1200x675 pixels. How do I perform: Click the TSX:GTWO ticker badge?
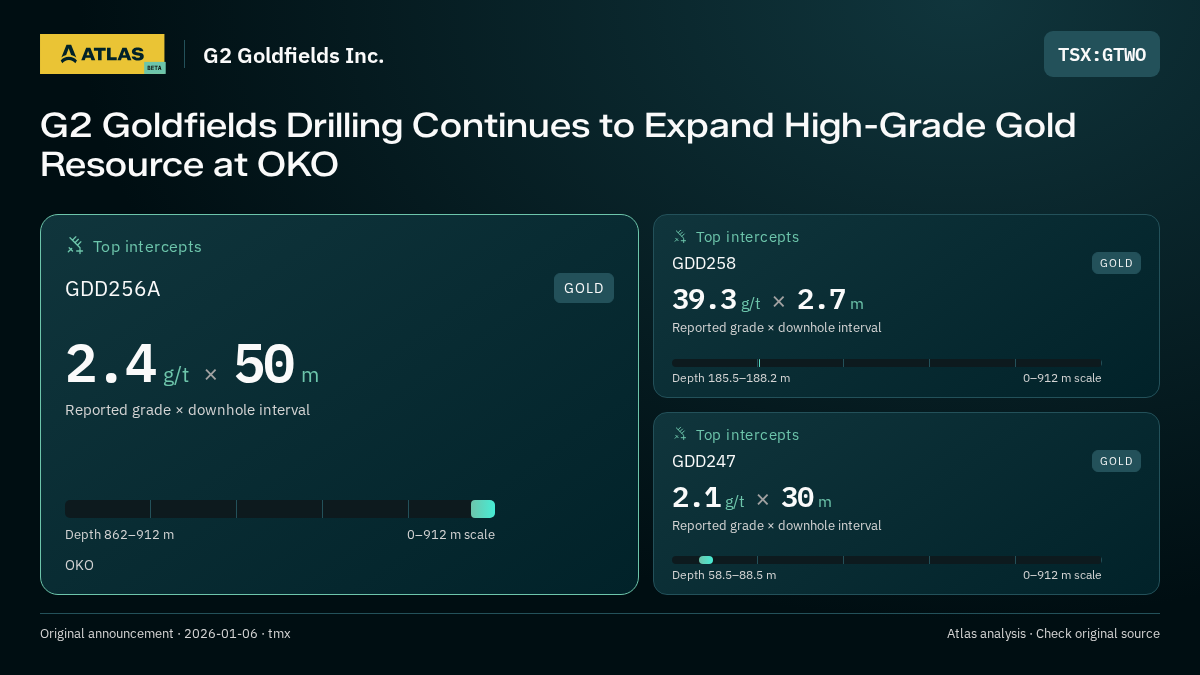click(x=1102, y=54)
